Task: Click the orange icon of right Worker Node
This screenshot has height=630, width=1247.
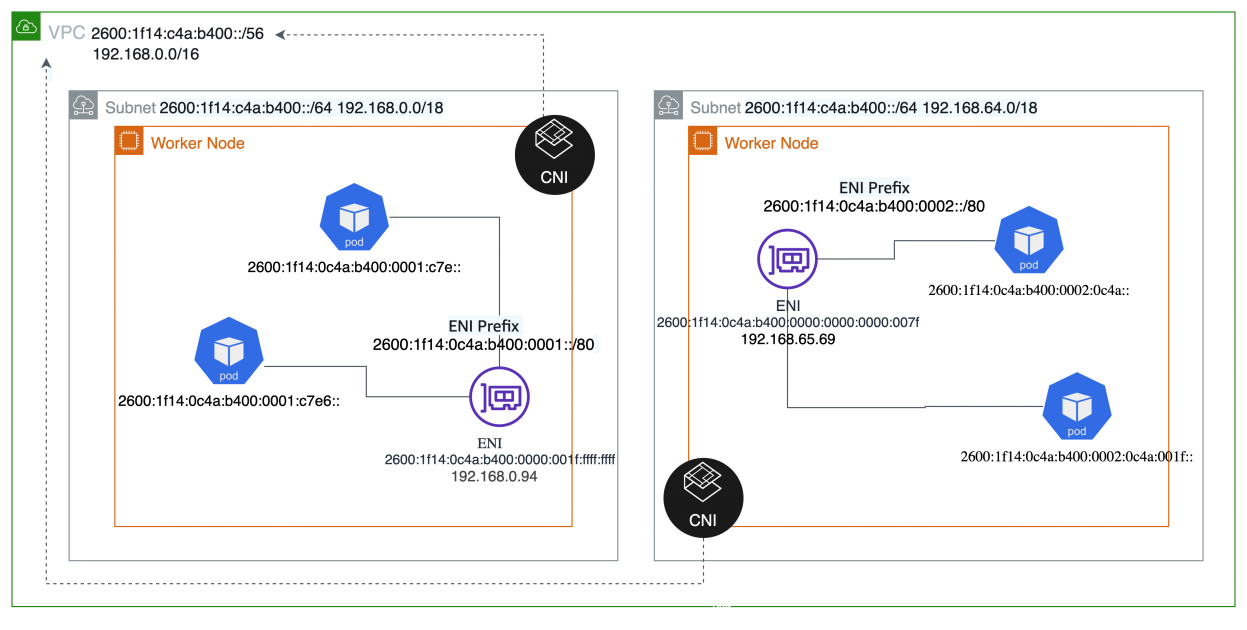Action: pos(703,141)
